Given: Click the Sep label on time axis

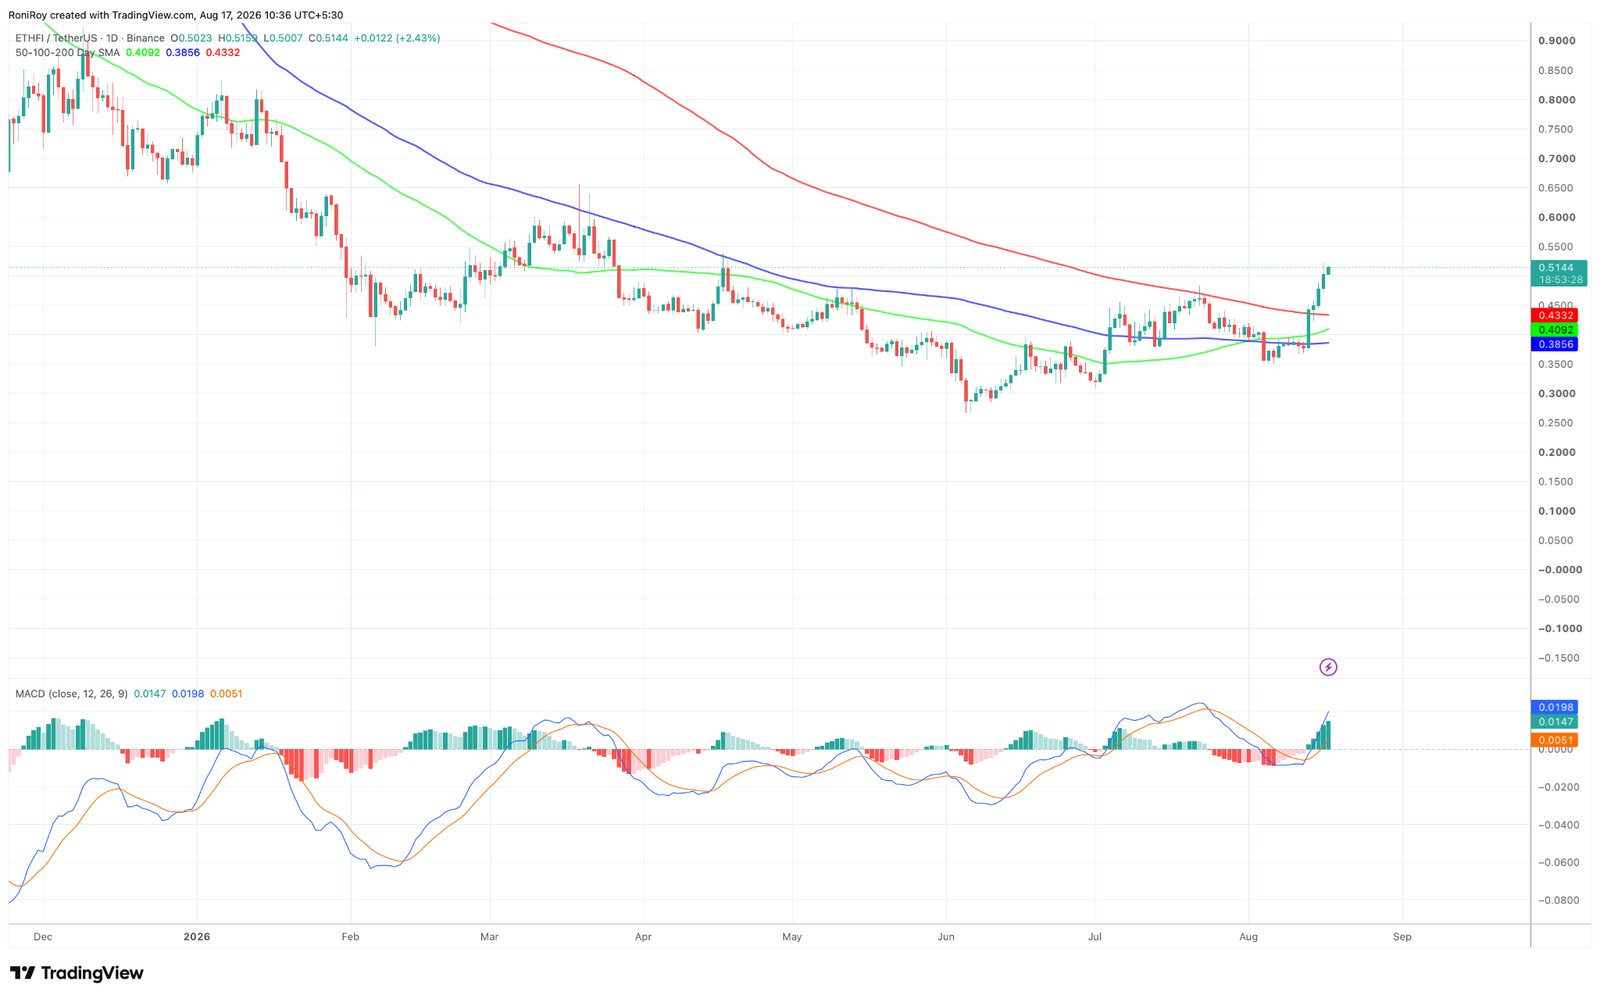Looking at the screenshot, I should (x=1402, y=937).
